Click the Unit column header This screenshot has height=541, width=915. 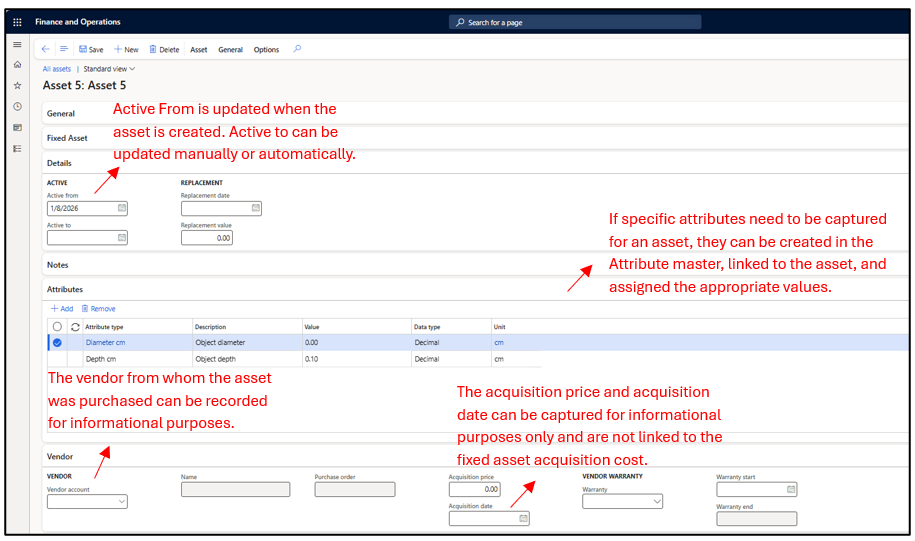pos(500,327)
